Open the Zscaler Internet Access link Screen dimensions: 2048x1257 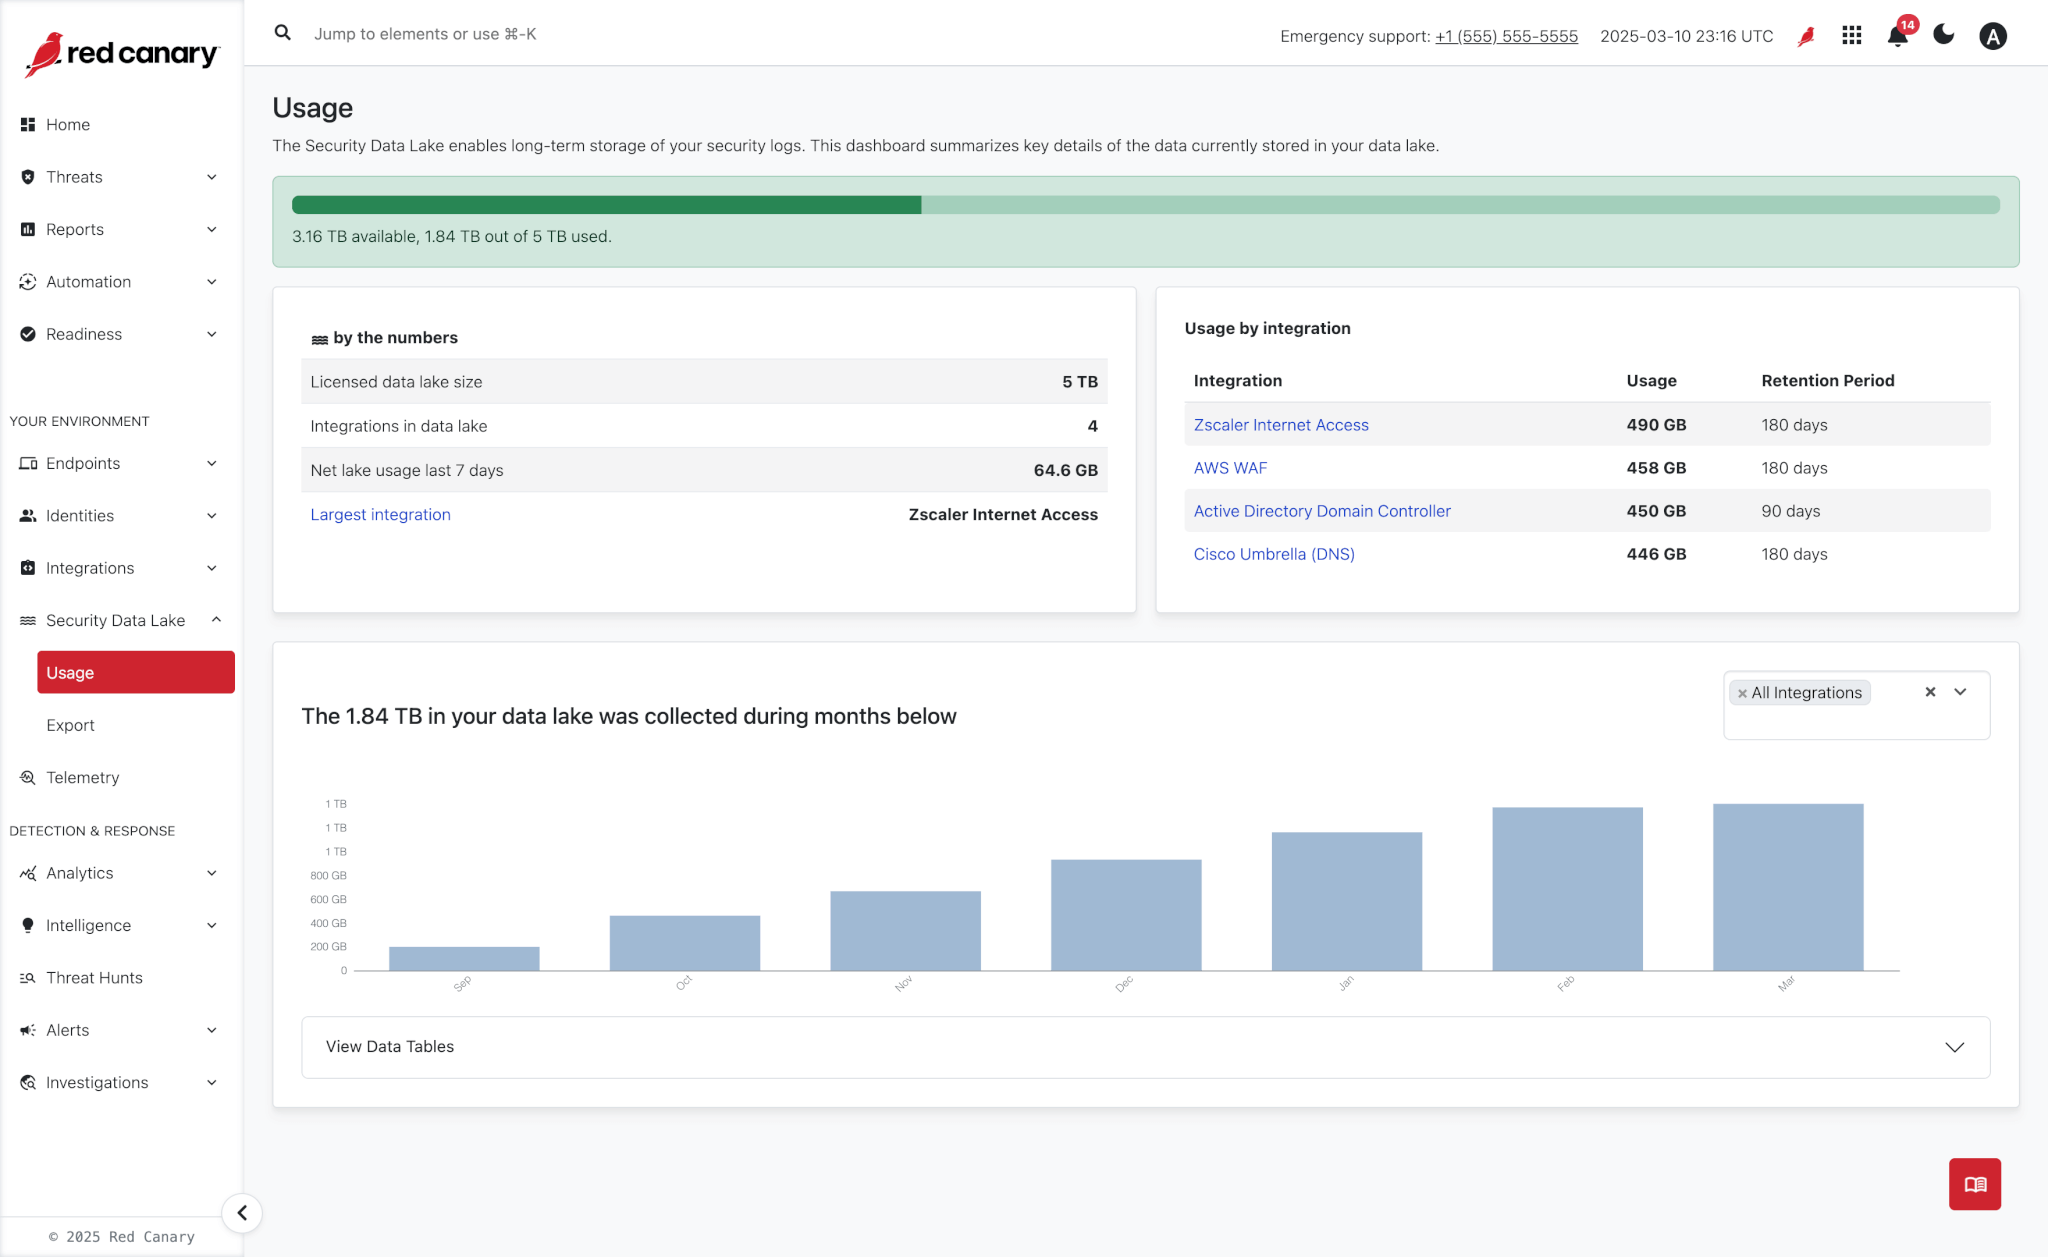1281,425
